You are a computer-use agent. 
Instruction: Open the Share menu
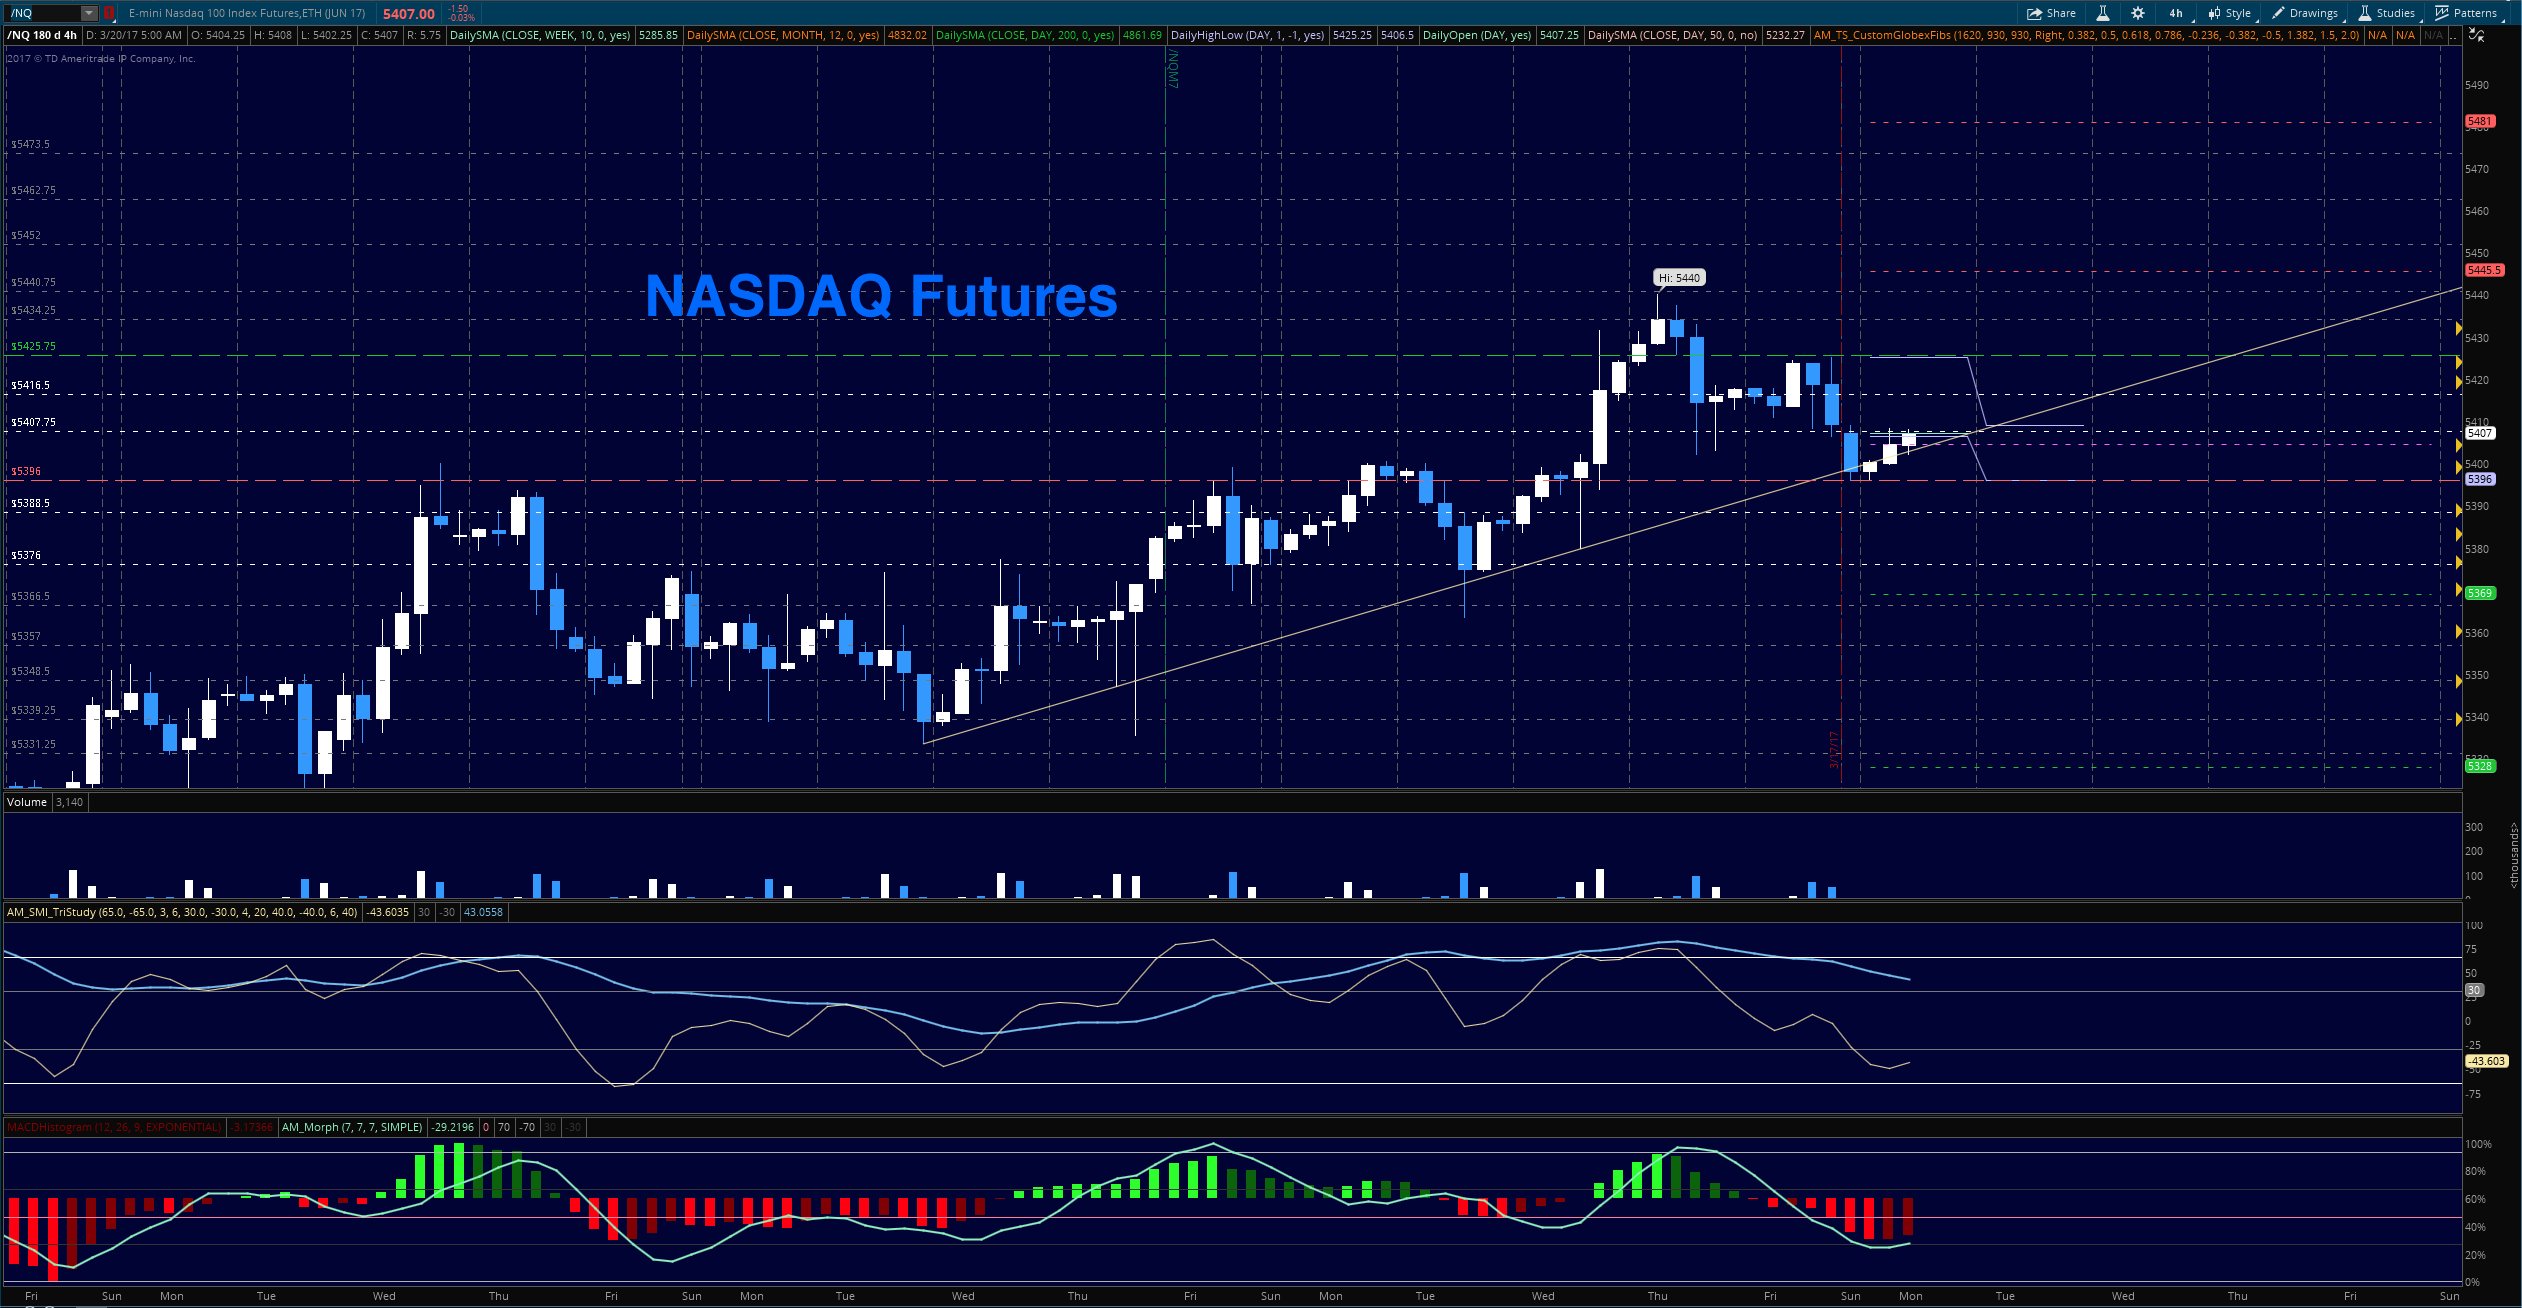point(2051,13)
